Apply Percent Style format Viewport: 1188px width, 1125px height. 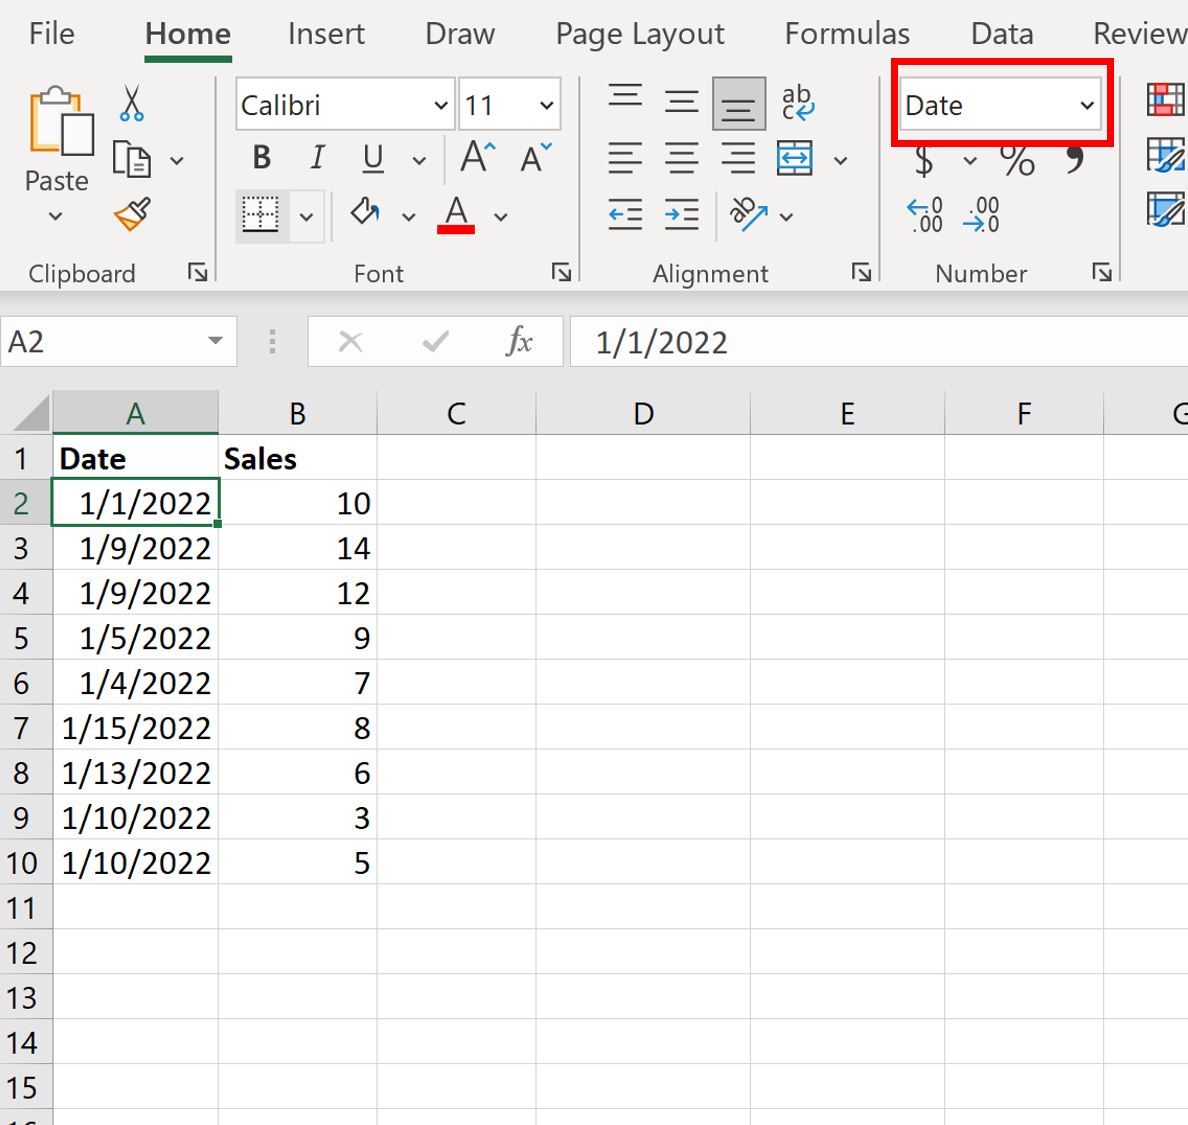point(1017,160)
